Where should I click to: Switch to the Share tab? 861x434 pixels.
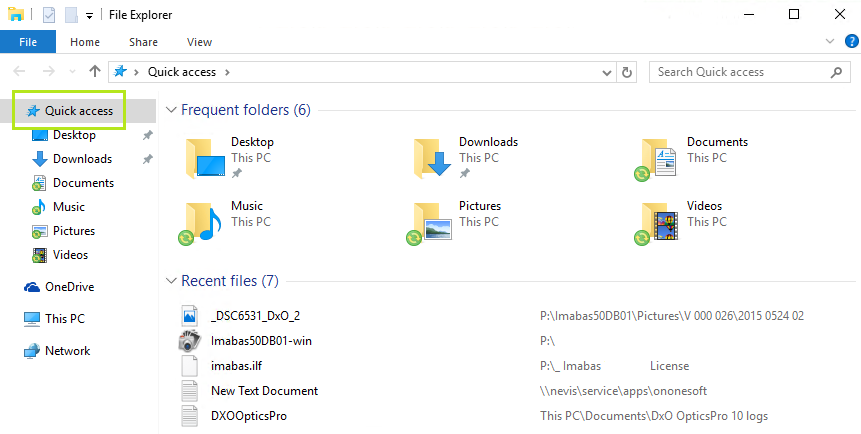pyautogui.click(x=143, y=42)
